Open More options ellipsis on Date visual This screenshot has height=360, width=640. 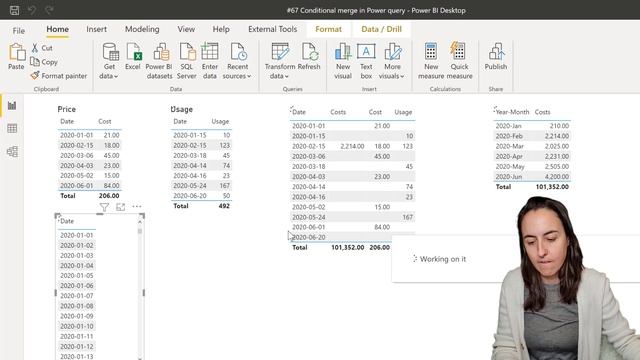[137, 207]
